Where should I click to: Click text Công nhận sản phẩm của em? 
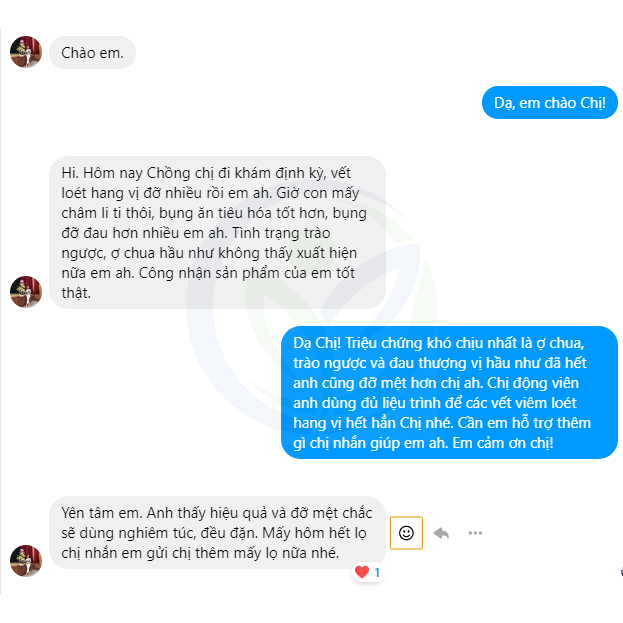pos(237,273)
